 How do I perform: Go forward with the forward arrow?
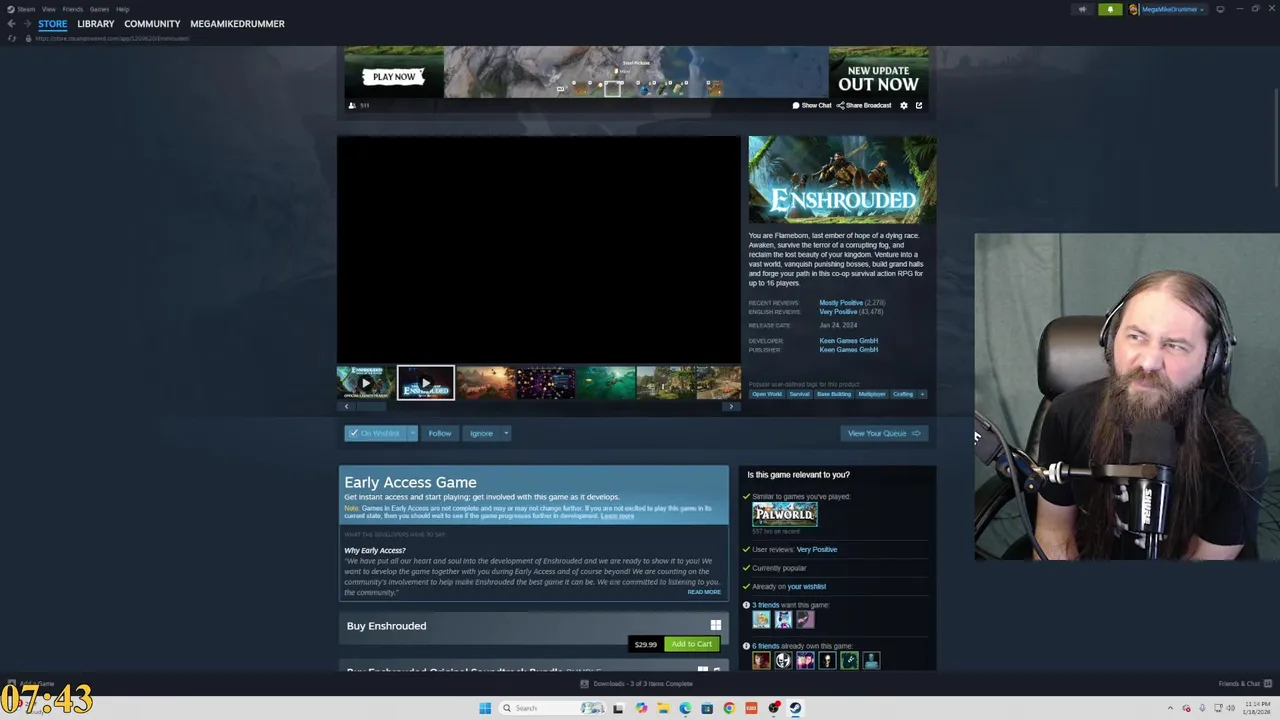coord(26,24)
